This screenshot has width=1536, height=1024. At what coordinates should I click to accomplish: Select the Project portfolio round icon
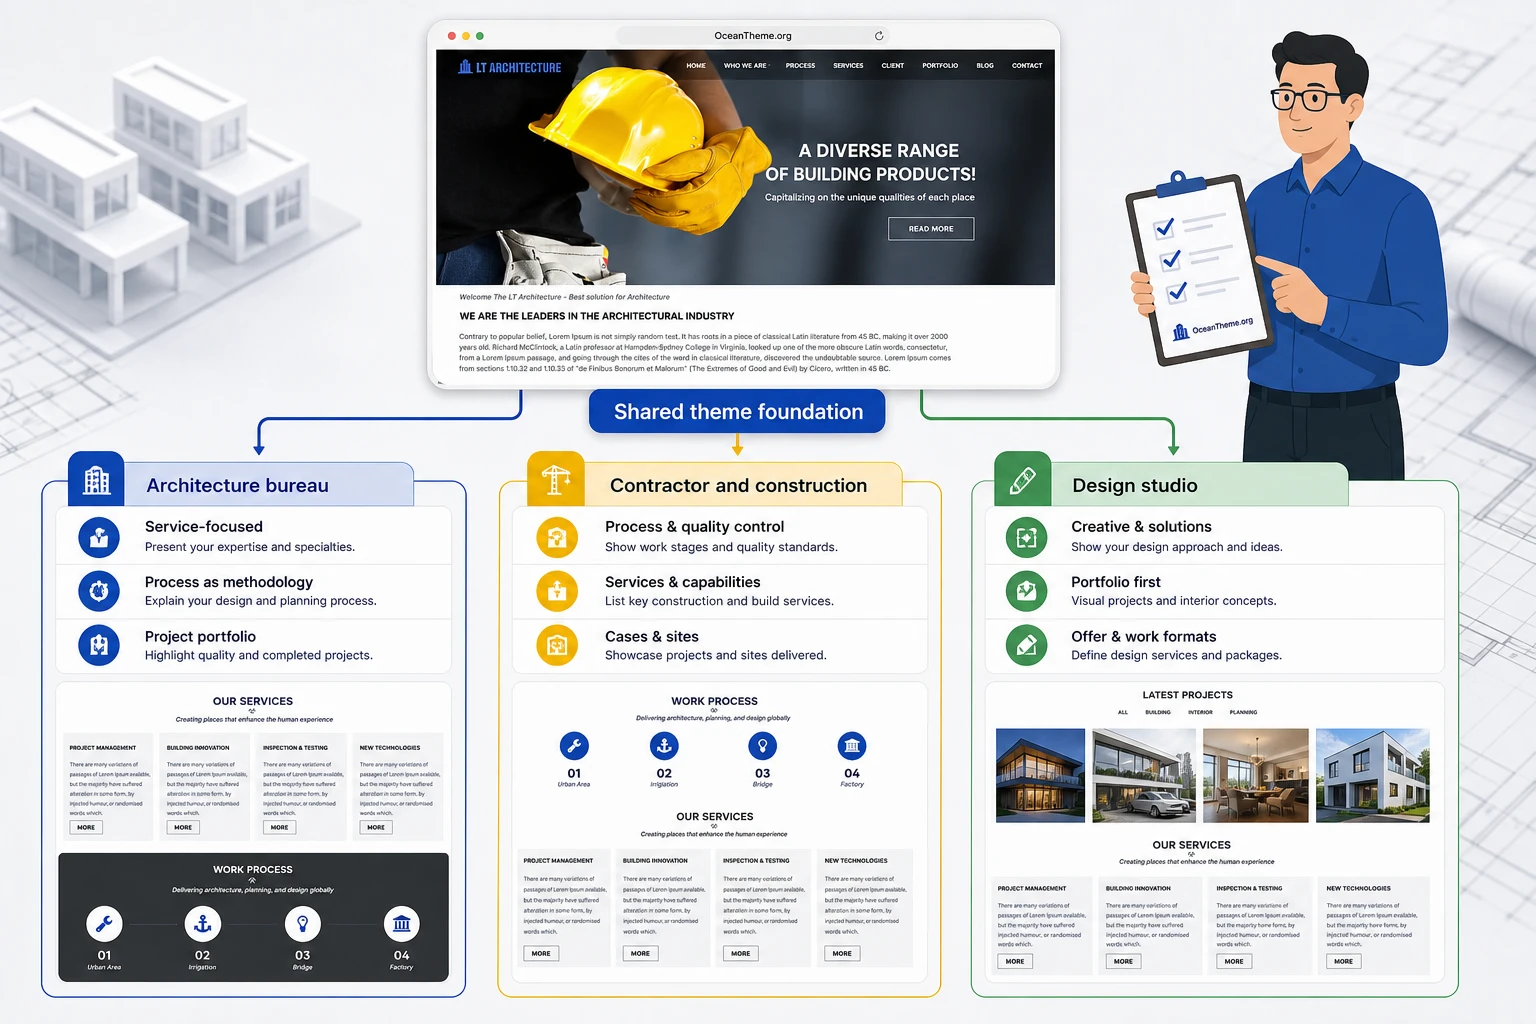pyautogui.click(x=99, y=645)
